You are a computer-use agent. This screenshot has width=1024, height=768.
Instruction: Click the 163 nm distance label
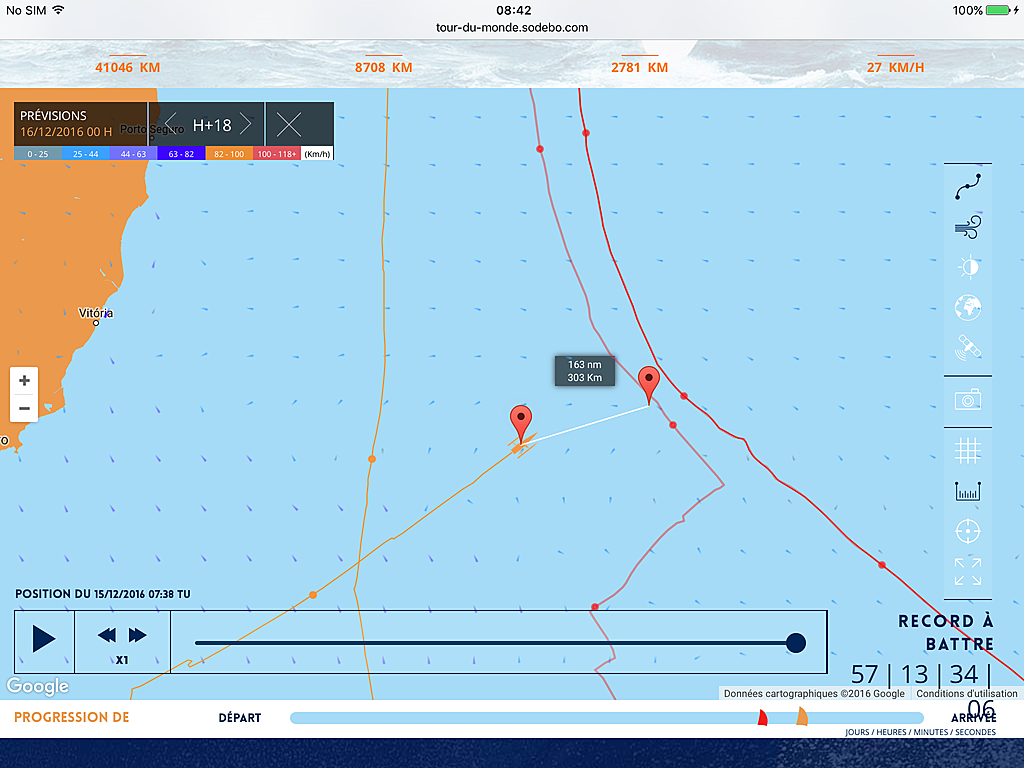point(584,371)
